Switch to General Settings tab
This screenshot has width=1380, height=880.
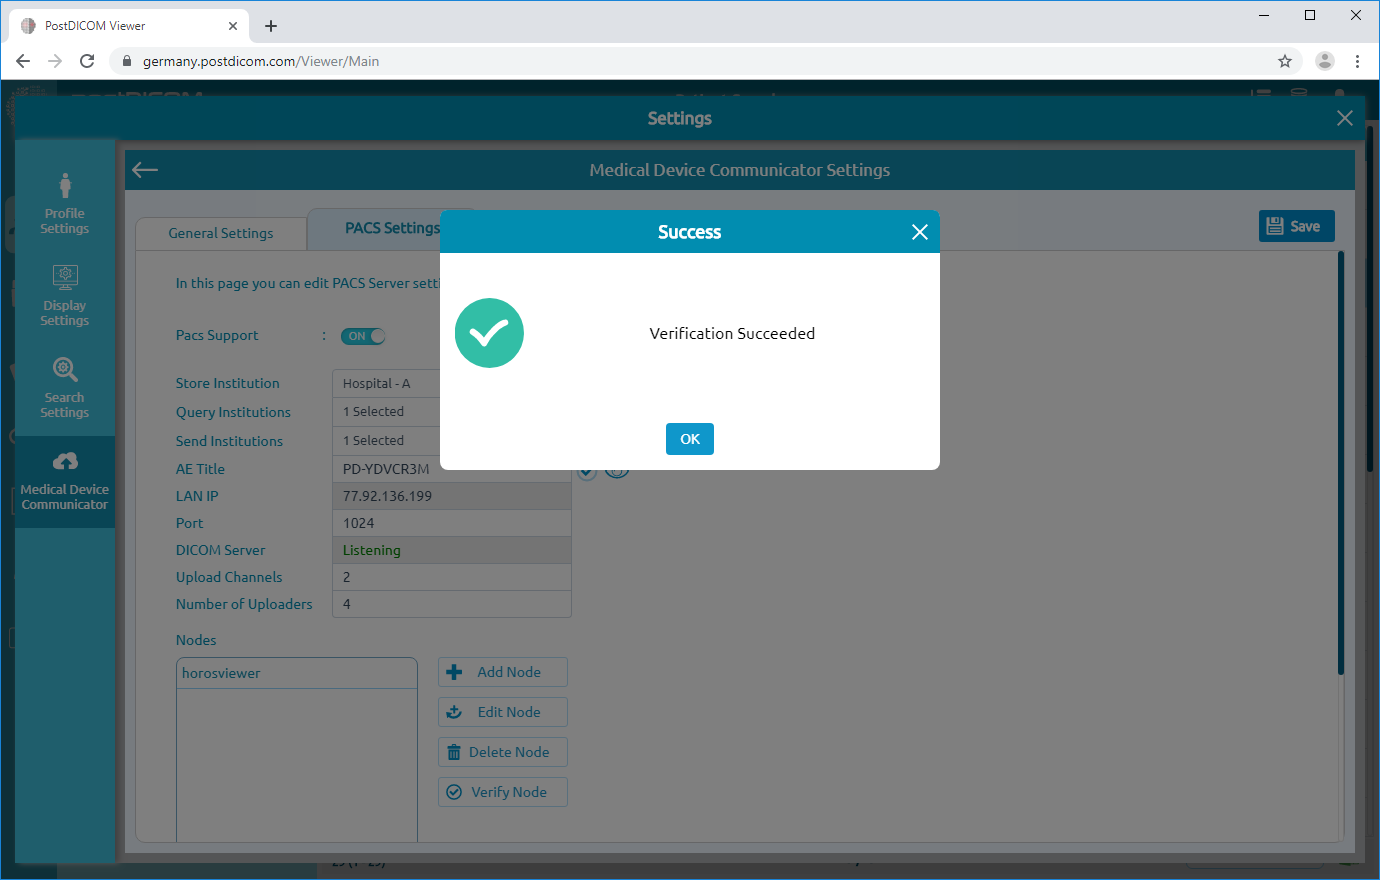[x=221, y=233]
